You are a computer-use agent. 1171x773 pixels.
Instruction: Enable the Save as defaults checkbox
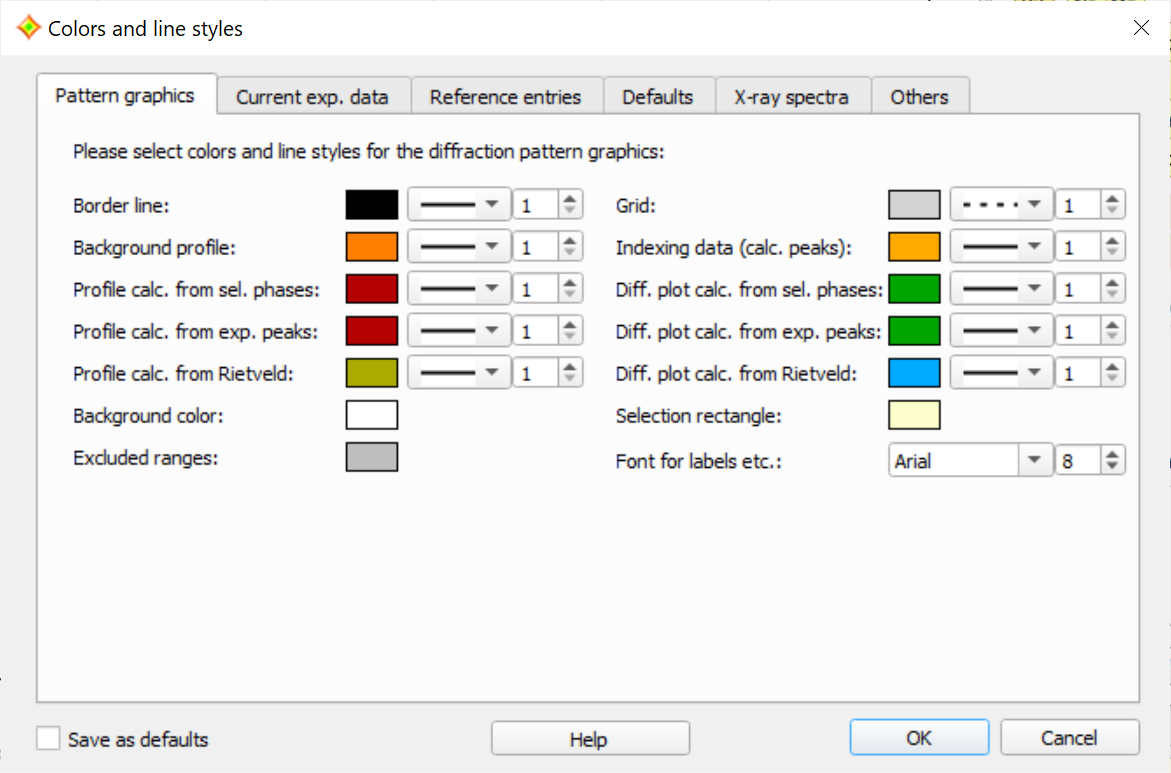(x=48, y=739)
